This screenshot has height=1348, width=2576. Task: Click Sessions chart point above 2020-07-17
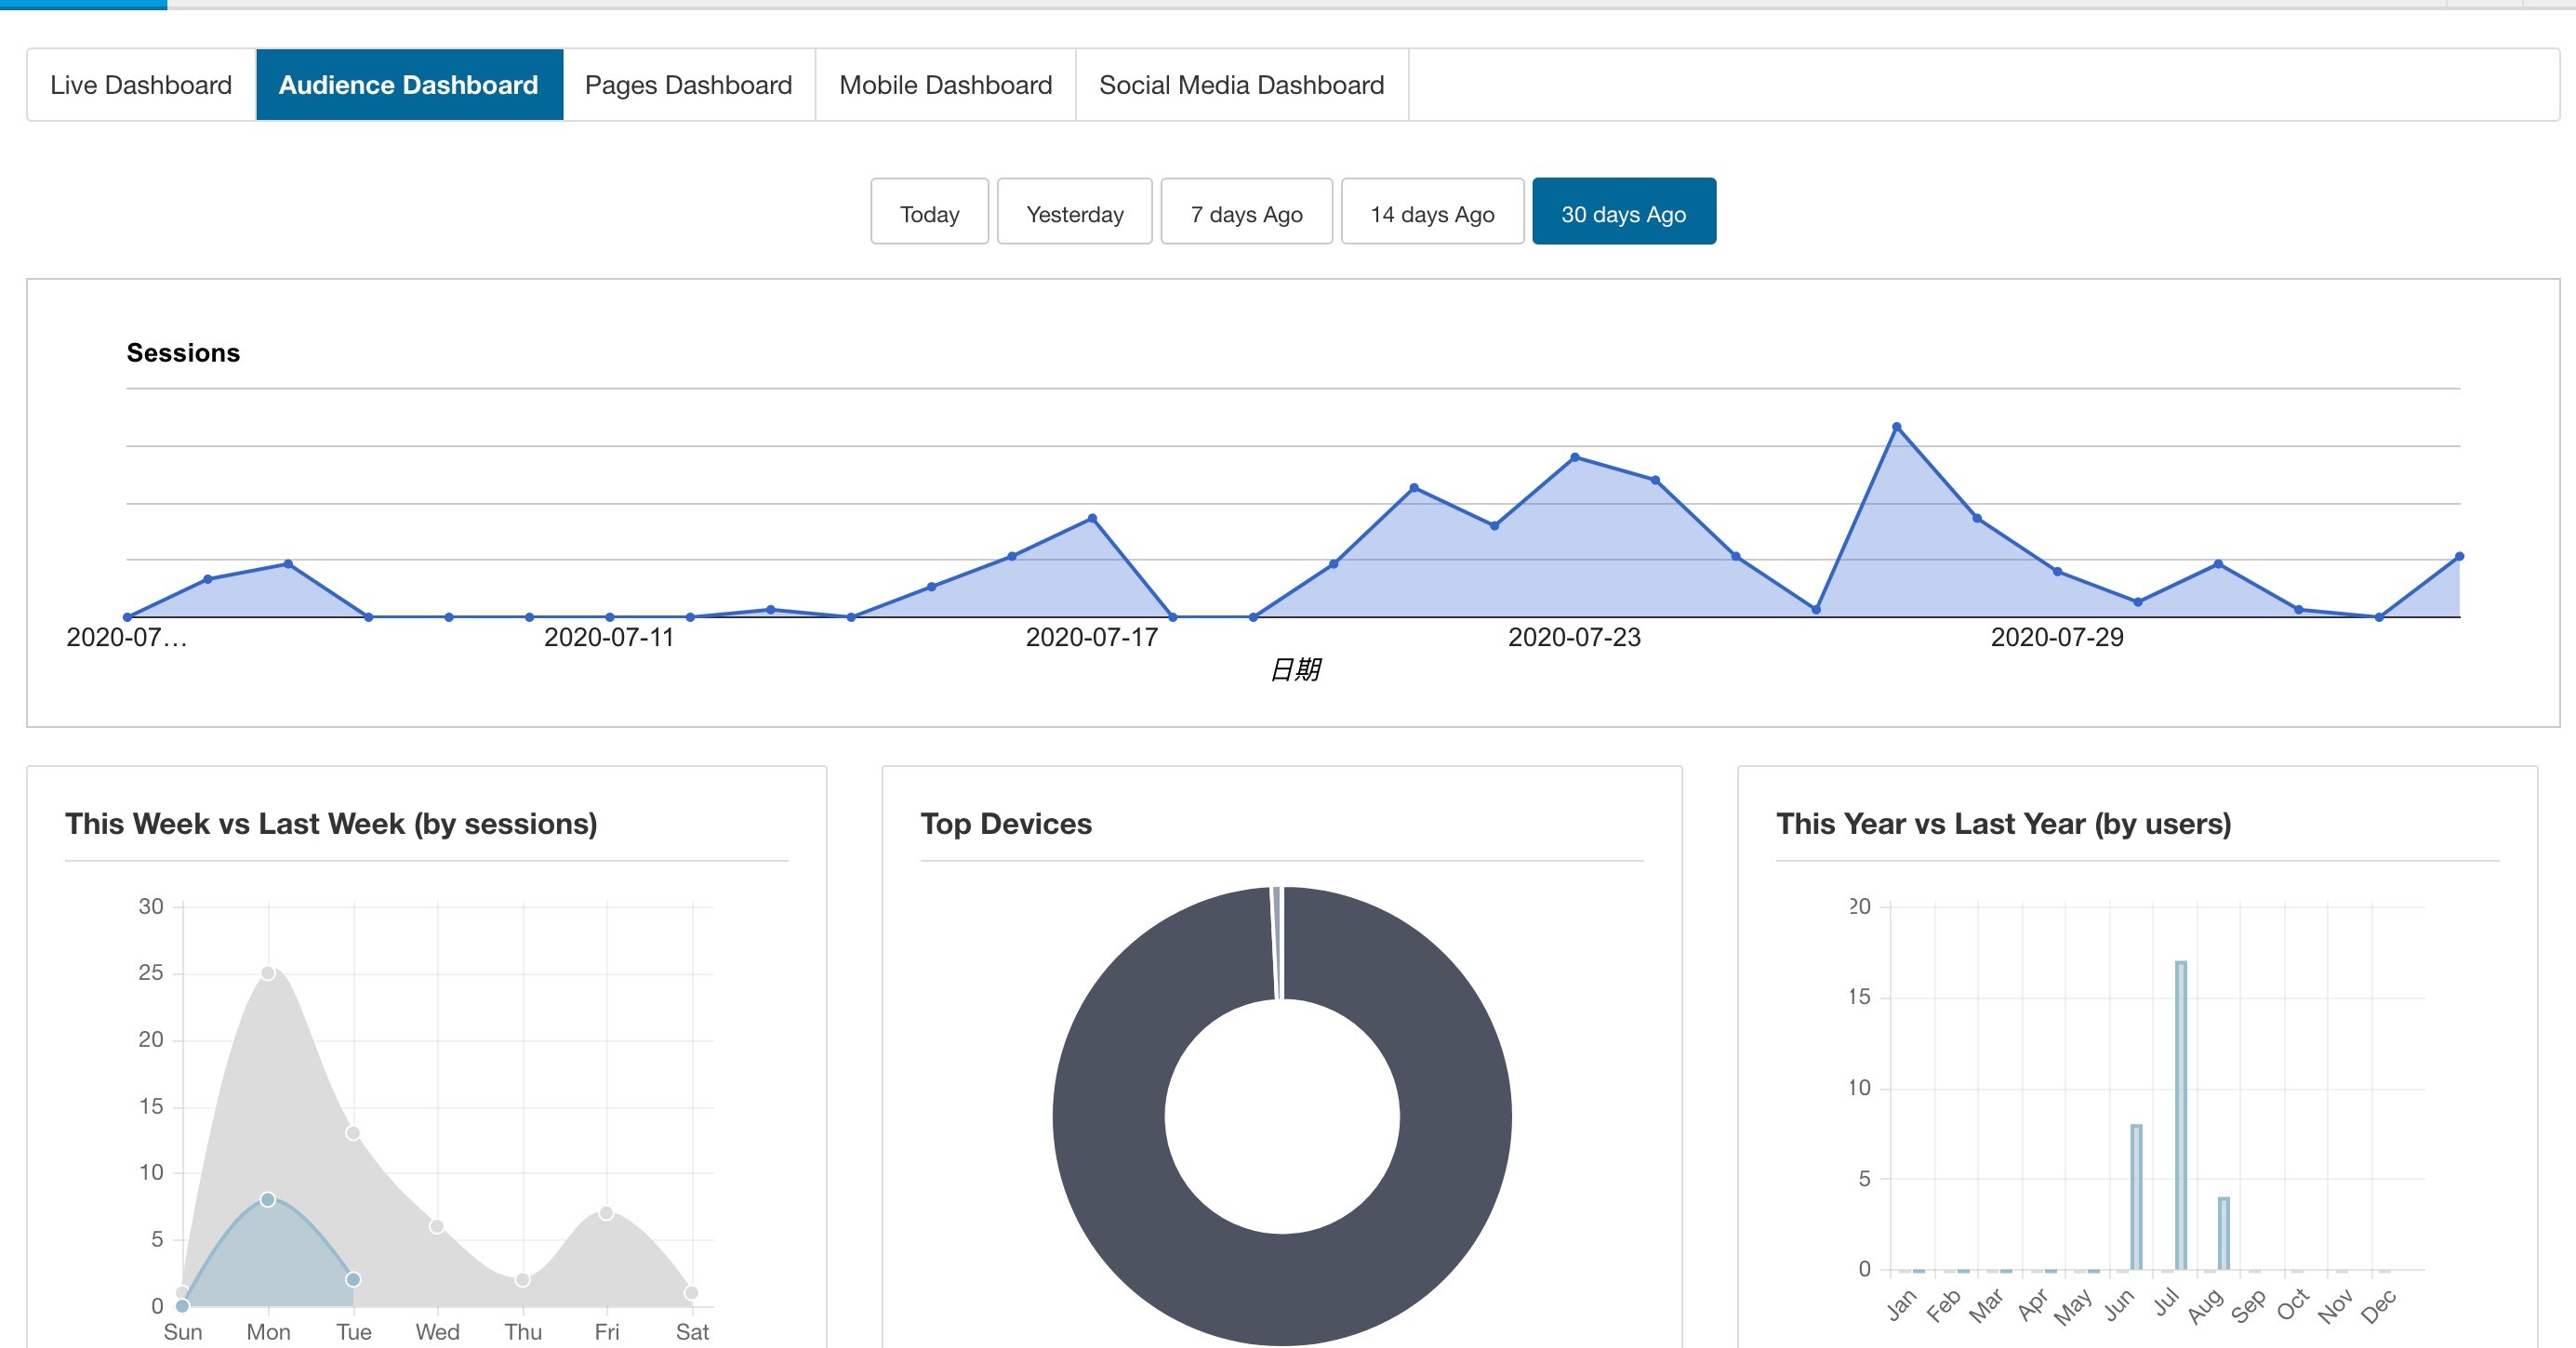point(1092,518)
